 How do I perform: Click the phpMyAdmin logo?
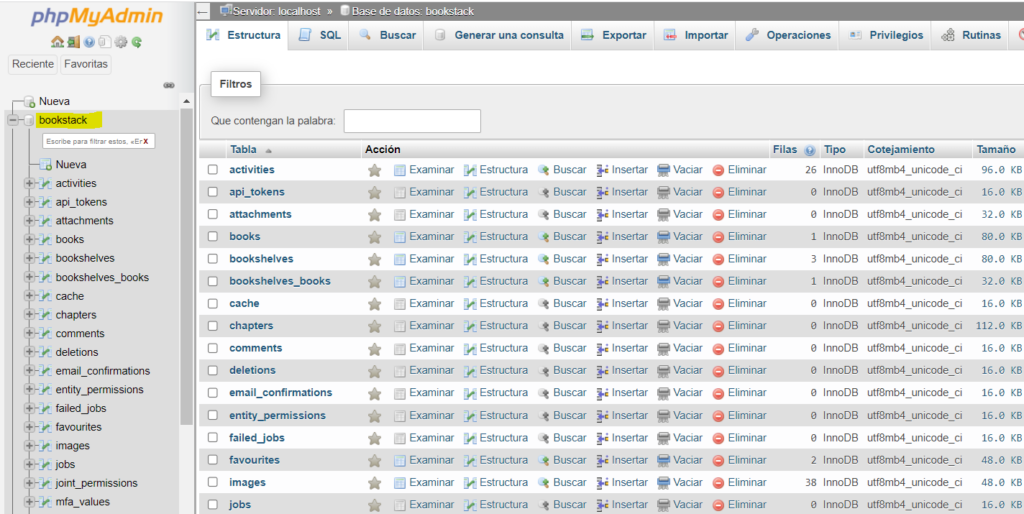pos(97,16)
